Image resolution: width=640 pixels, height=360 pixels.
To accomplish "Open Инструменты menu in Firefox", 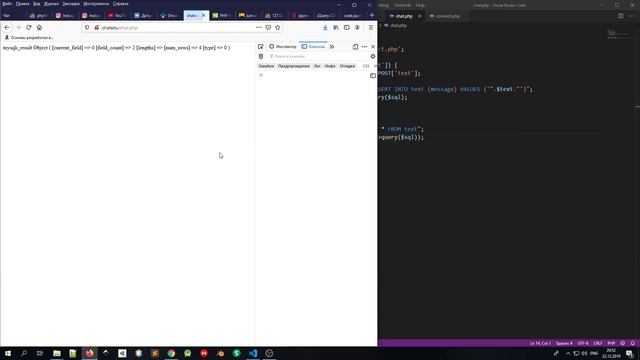I will [x=96, y=4].
